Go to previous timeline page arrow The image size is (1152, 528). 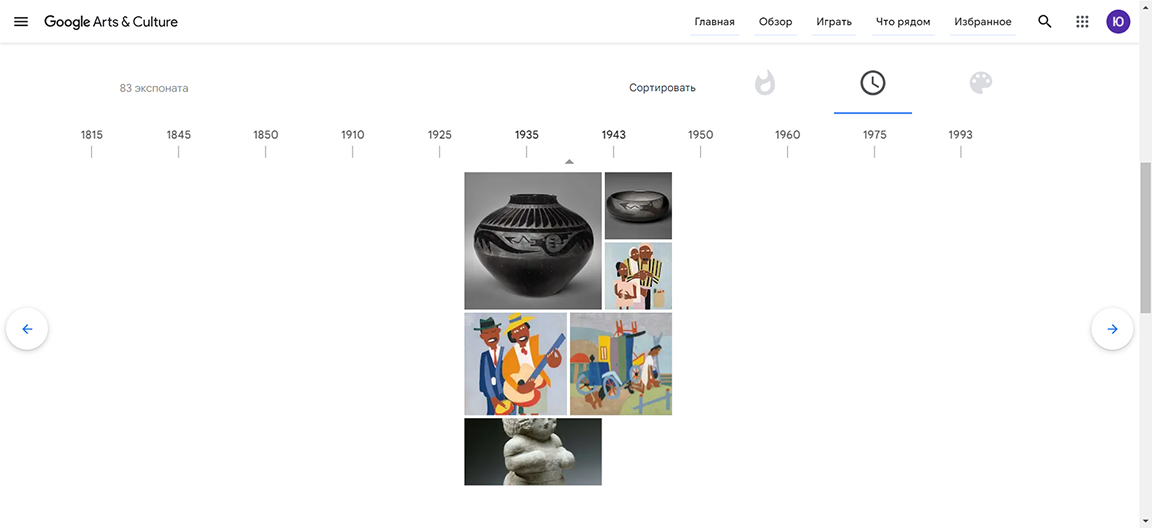(27, 329)
